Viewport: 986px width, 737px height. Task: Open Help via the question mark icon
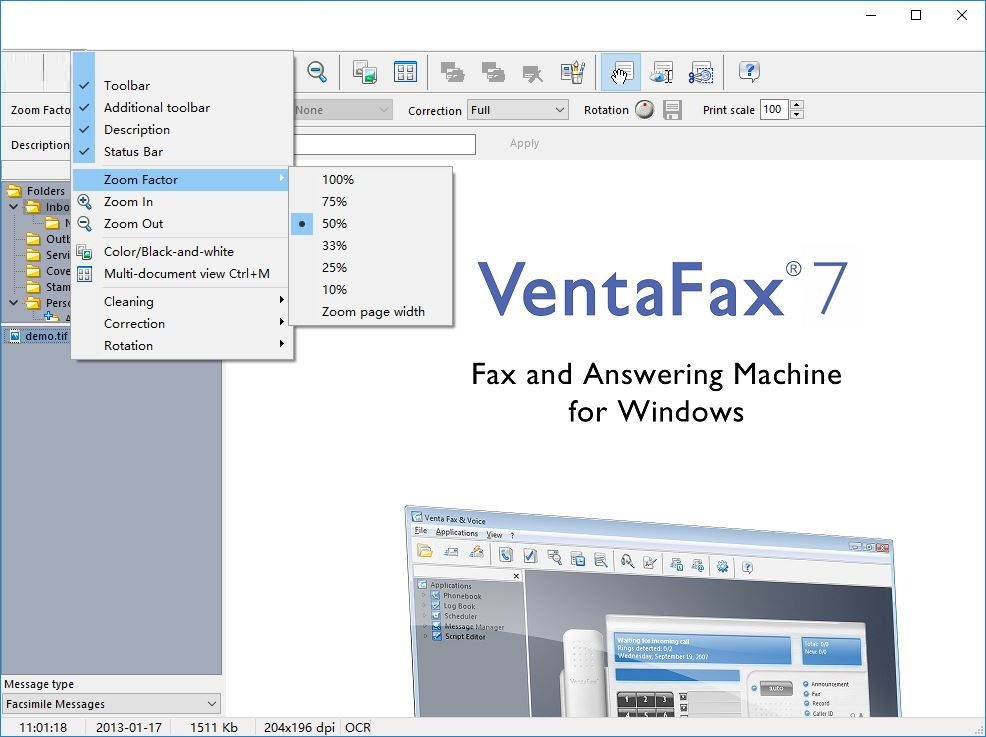click(x=748, y=72)
